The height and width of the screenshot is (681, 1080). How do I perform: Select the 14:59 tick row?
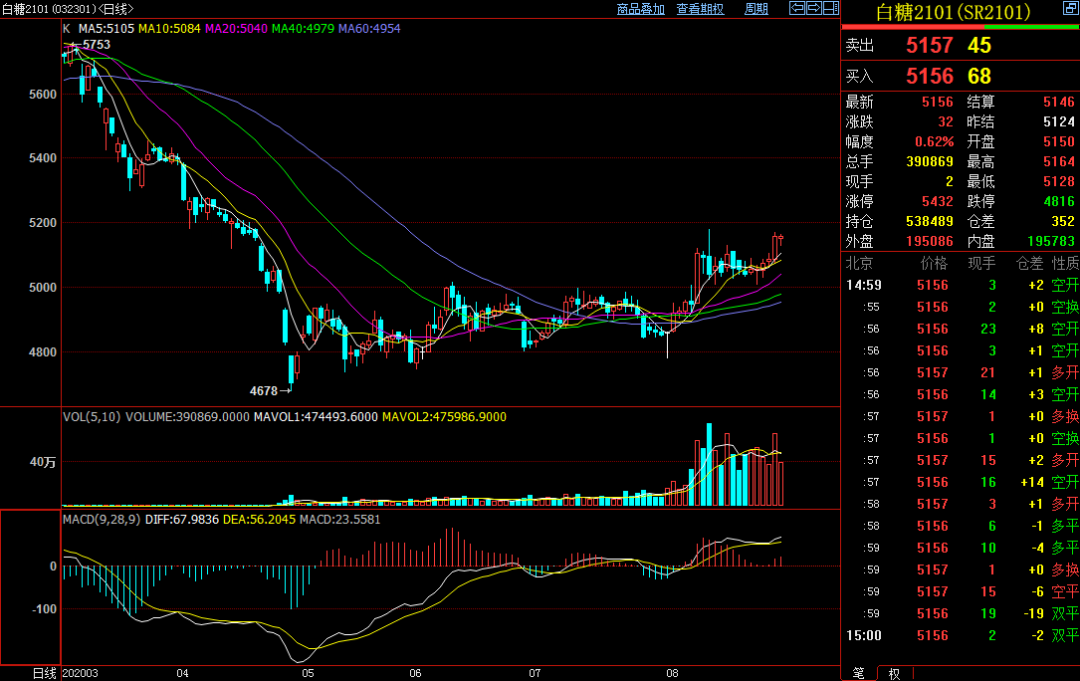(962, 285)
